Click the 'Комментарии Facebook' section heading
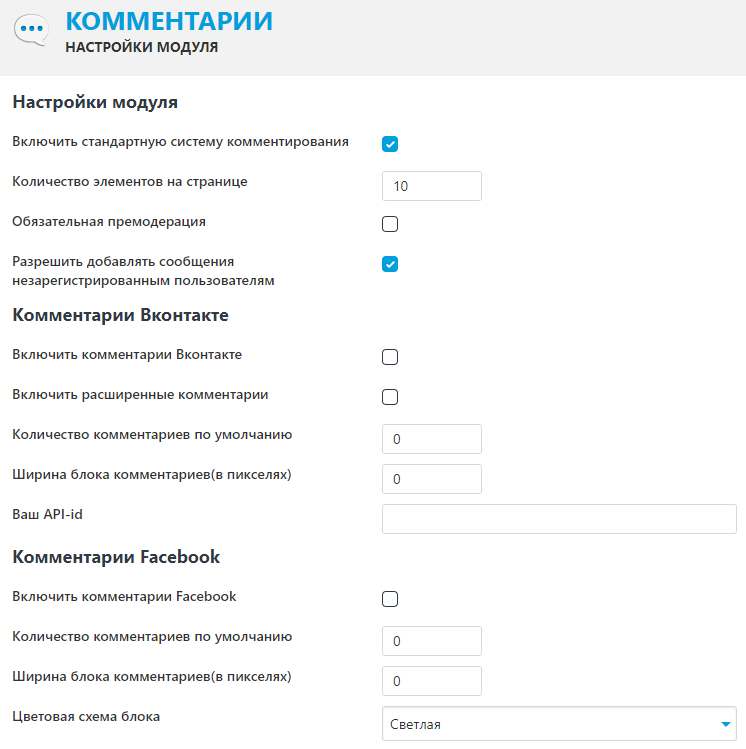This screenshot has height=749, width=746. click(116, 557)
